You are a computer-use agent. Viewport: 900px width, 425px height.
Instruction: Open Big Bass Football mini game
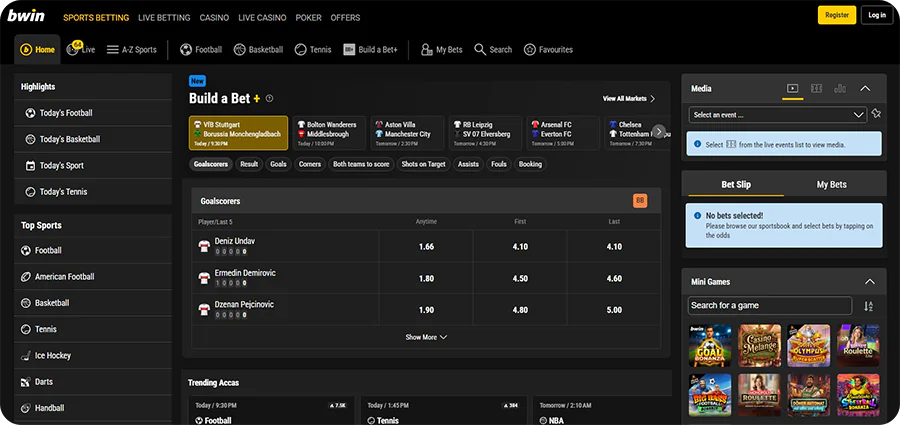[710, 395]
